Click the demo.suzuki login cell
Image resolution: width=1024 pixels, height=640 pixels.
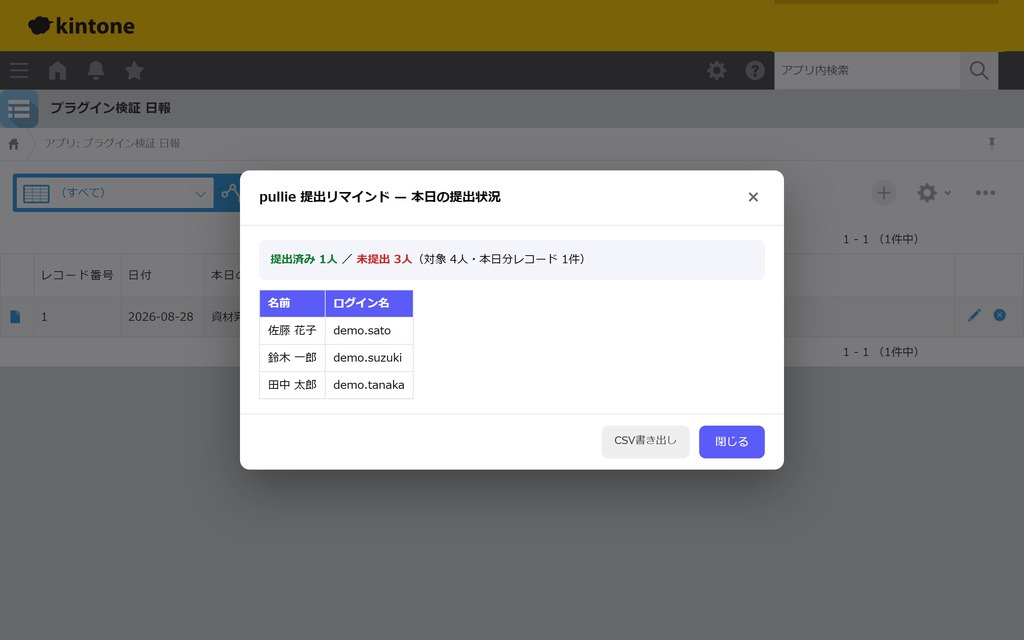[369, 358]
